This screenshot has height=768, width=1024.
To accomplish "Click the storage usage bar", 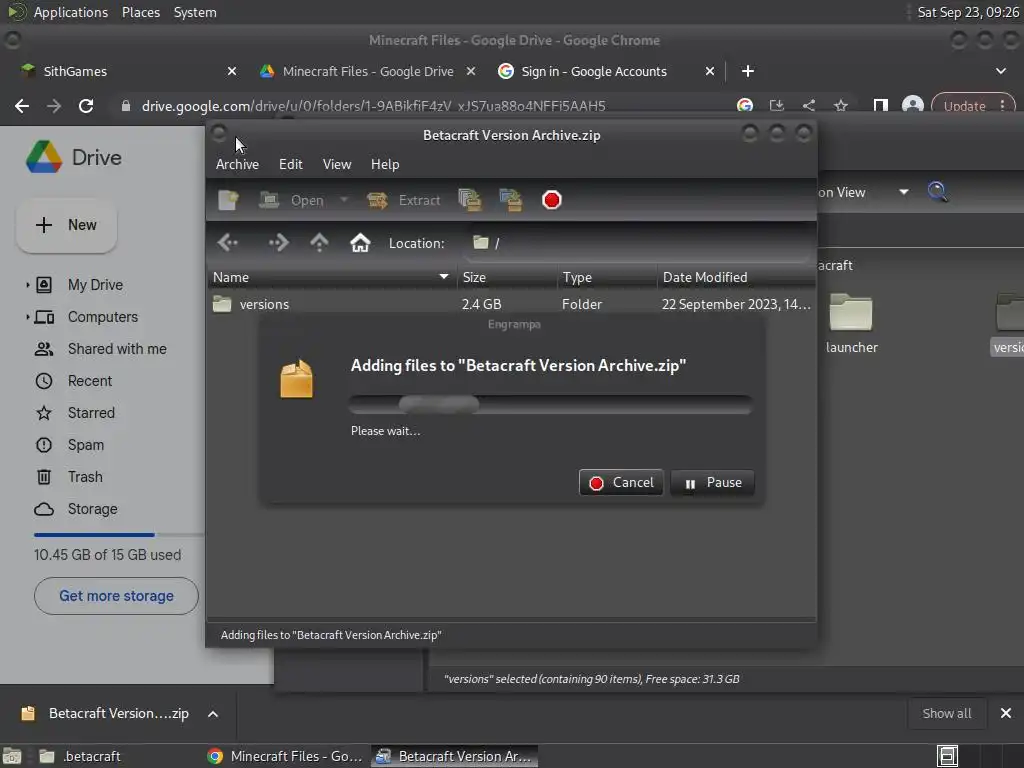I will tap(119, 535).
